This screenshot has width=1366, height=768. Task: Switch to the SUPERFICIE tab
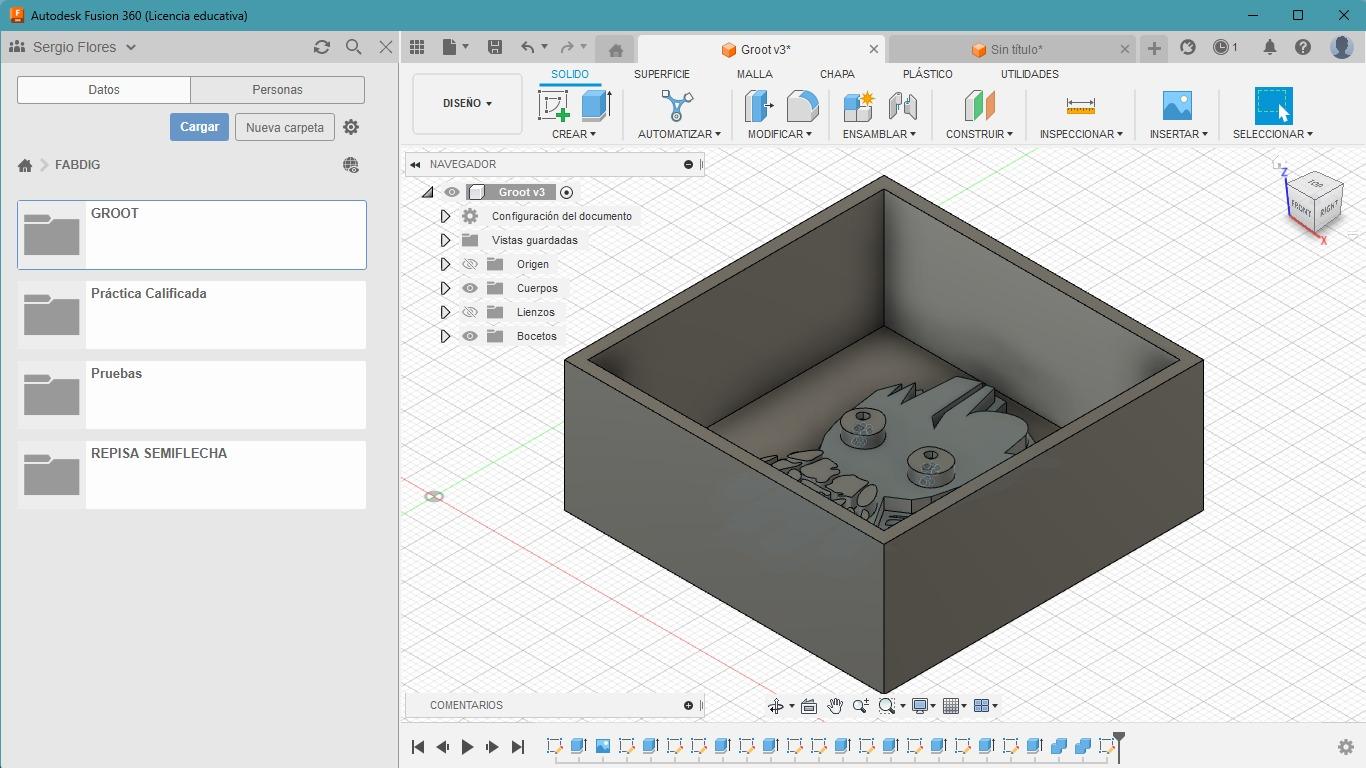point(662,74)
